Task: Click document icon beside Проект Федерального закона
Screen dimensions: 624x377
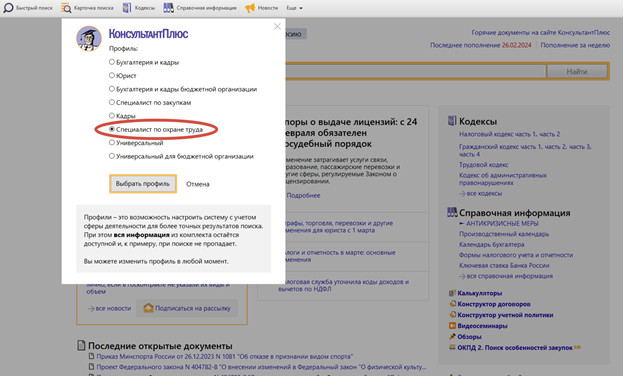Action: [92, 367]
